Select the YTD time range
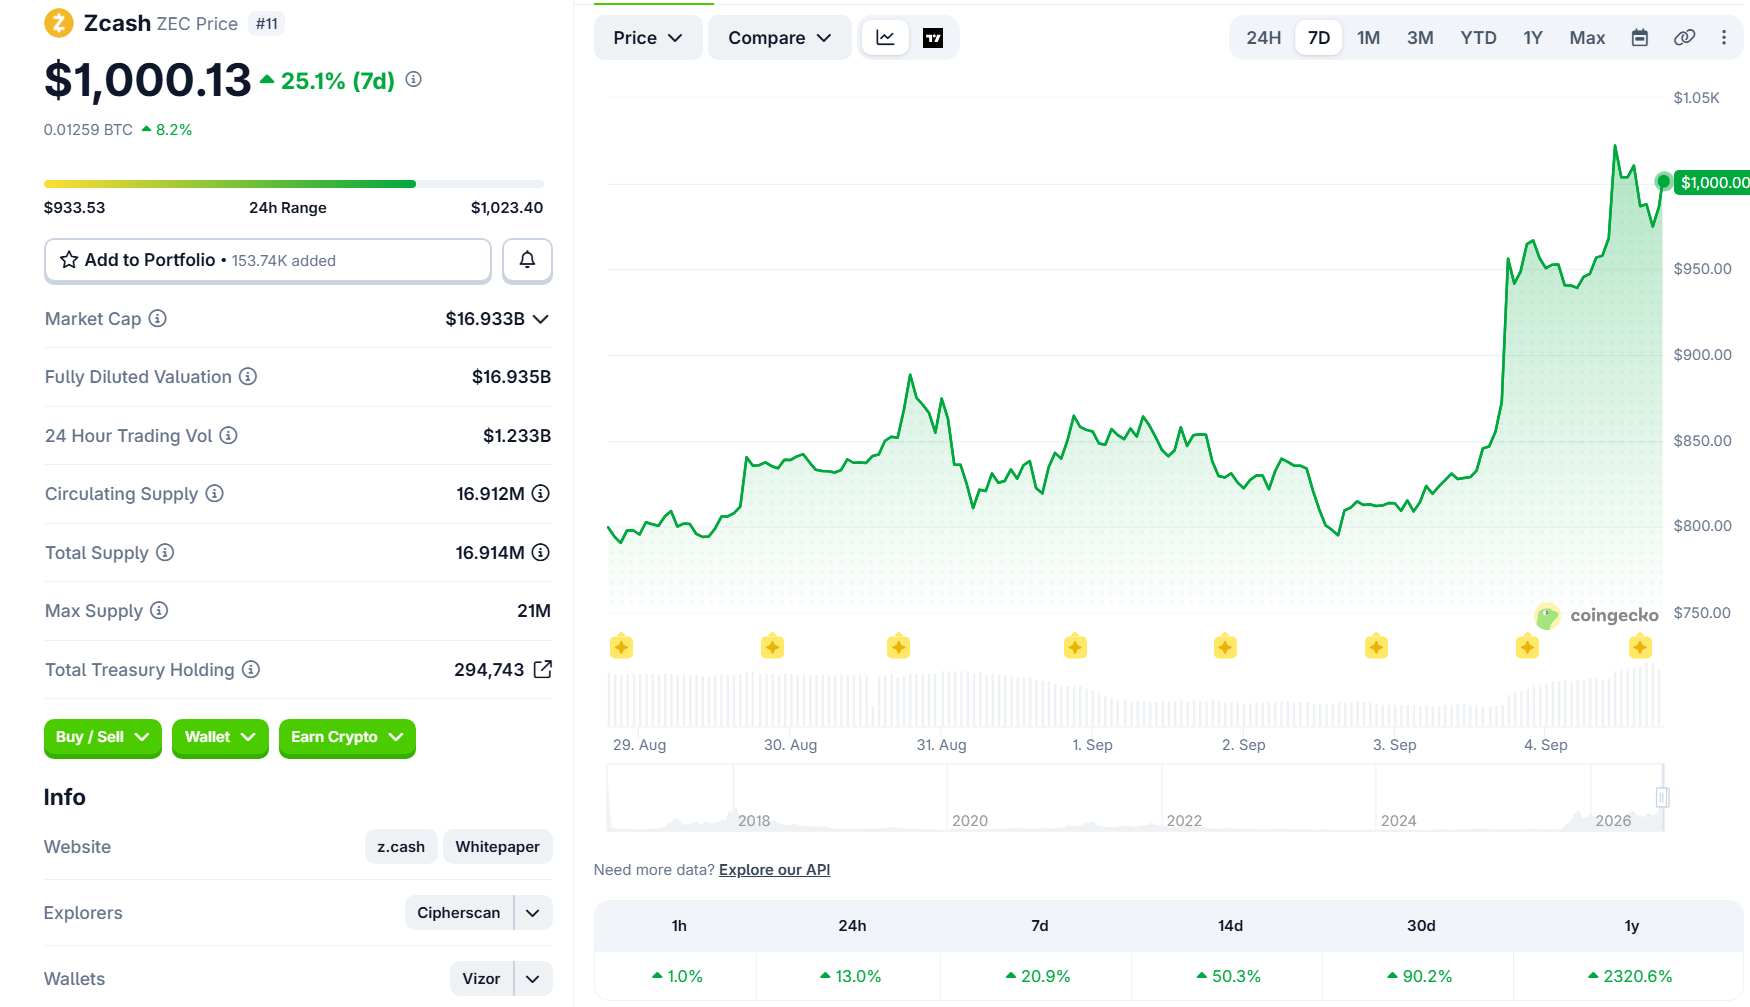 pos(1478,38)
